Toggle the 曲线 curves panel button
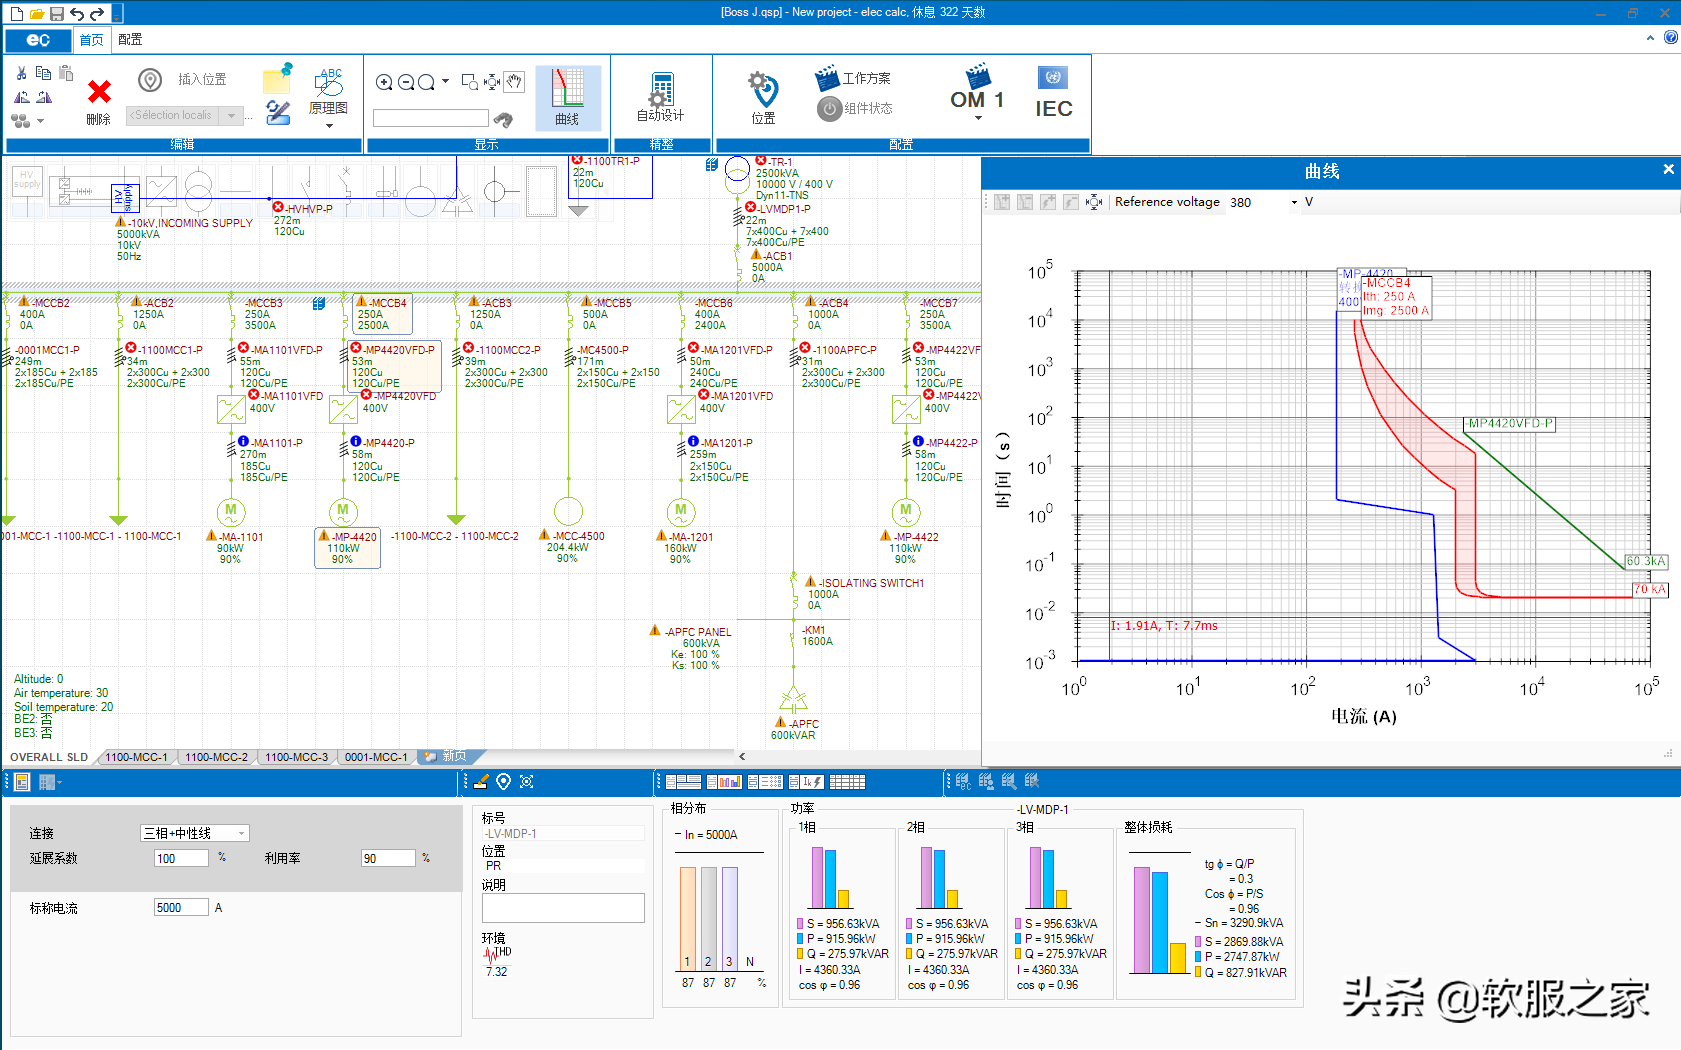Image resolution: width=1681 pixels, height=1050 pixels. pyautogui.click(x=568, y=98)
